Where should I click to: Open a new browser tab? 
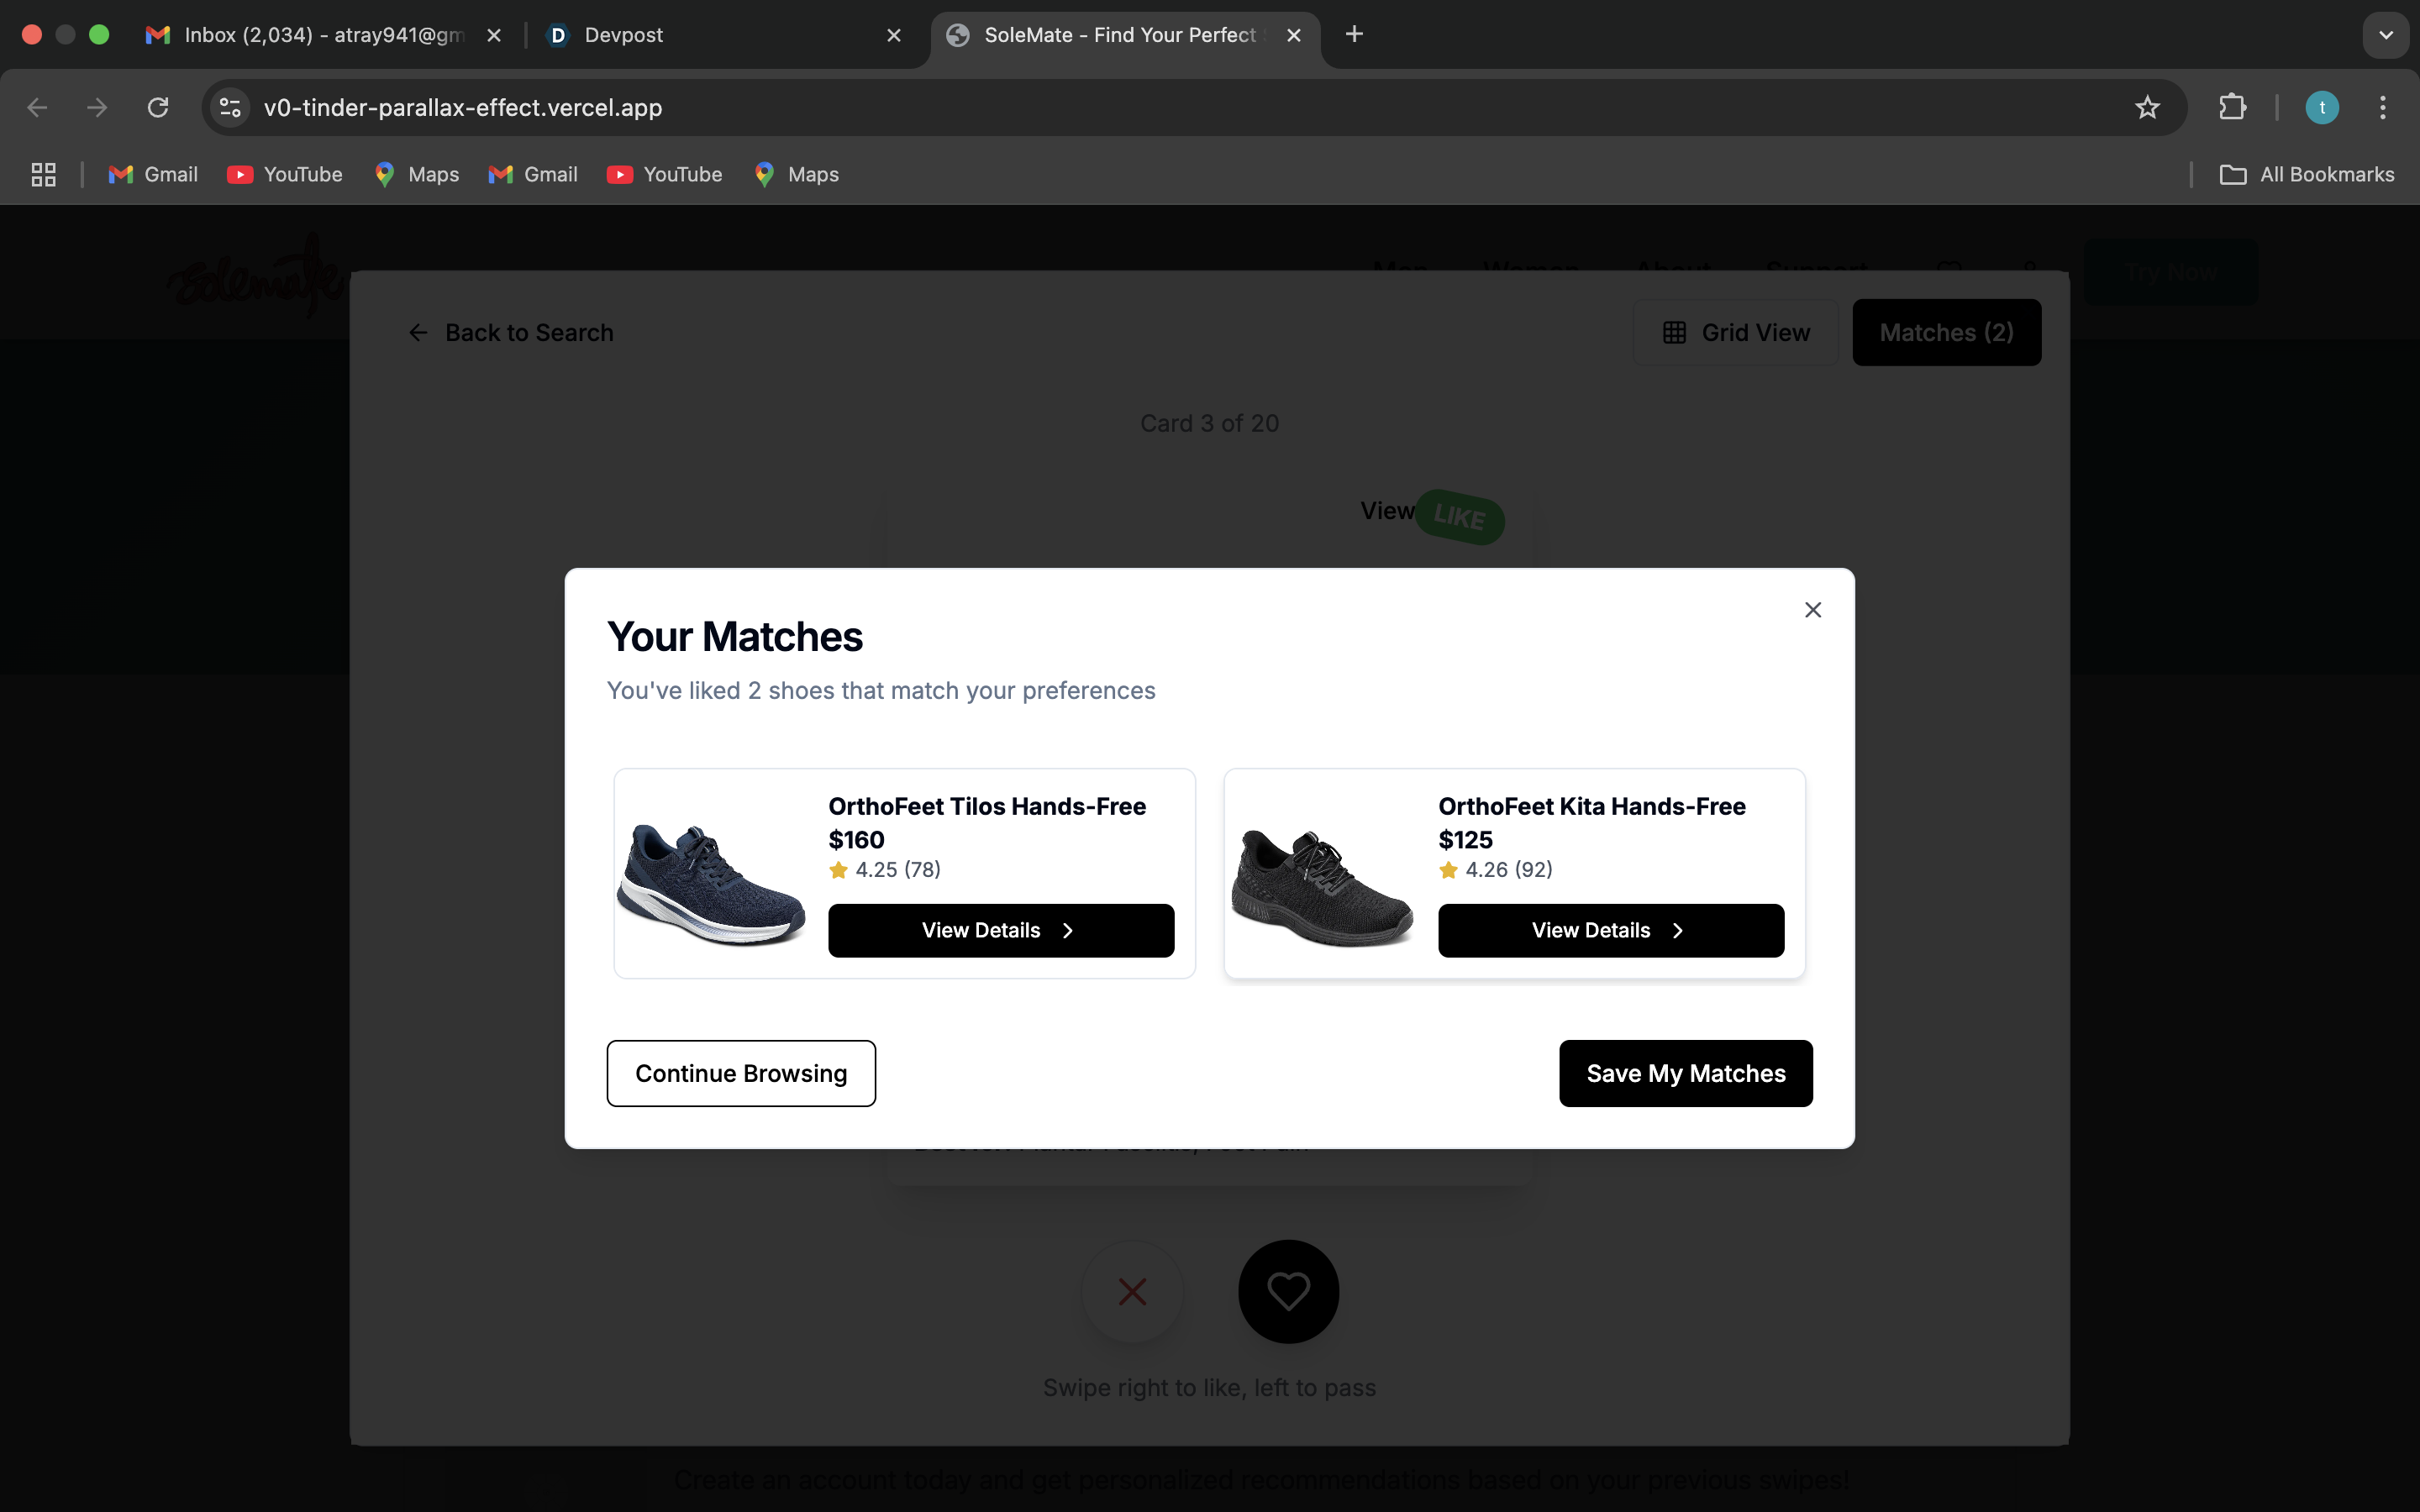[1354, 35]
